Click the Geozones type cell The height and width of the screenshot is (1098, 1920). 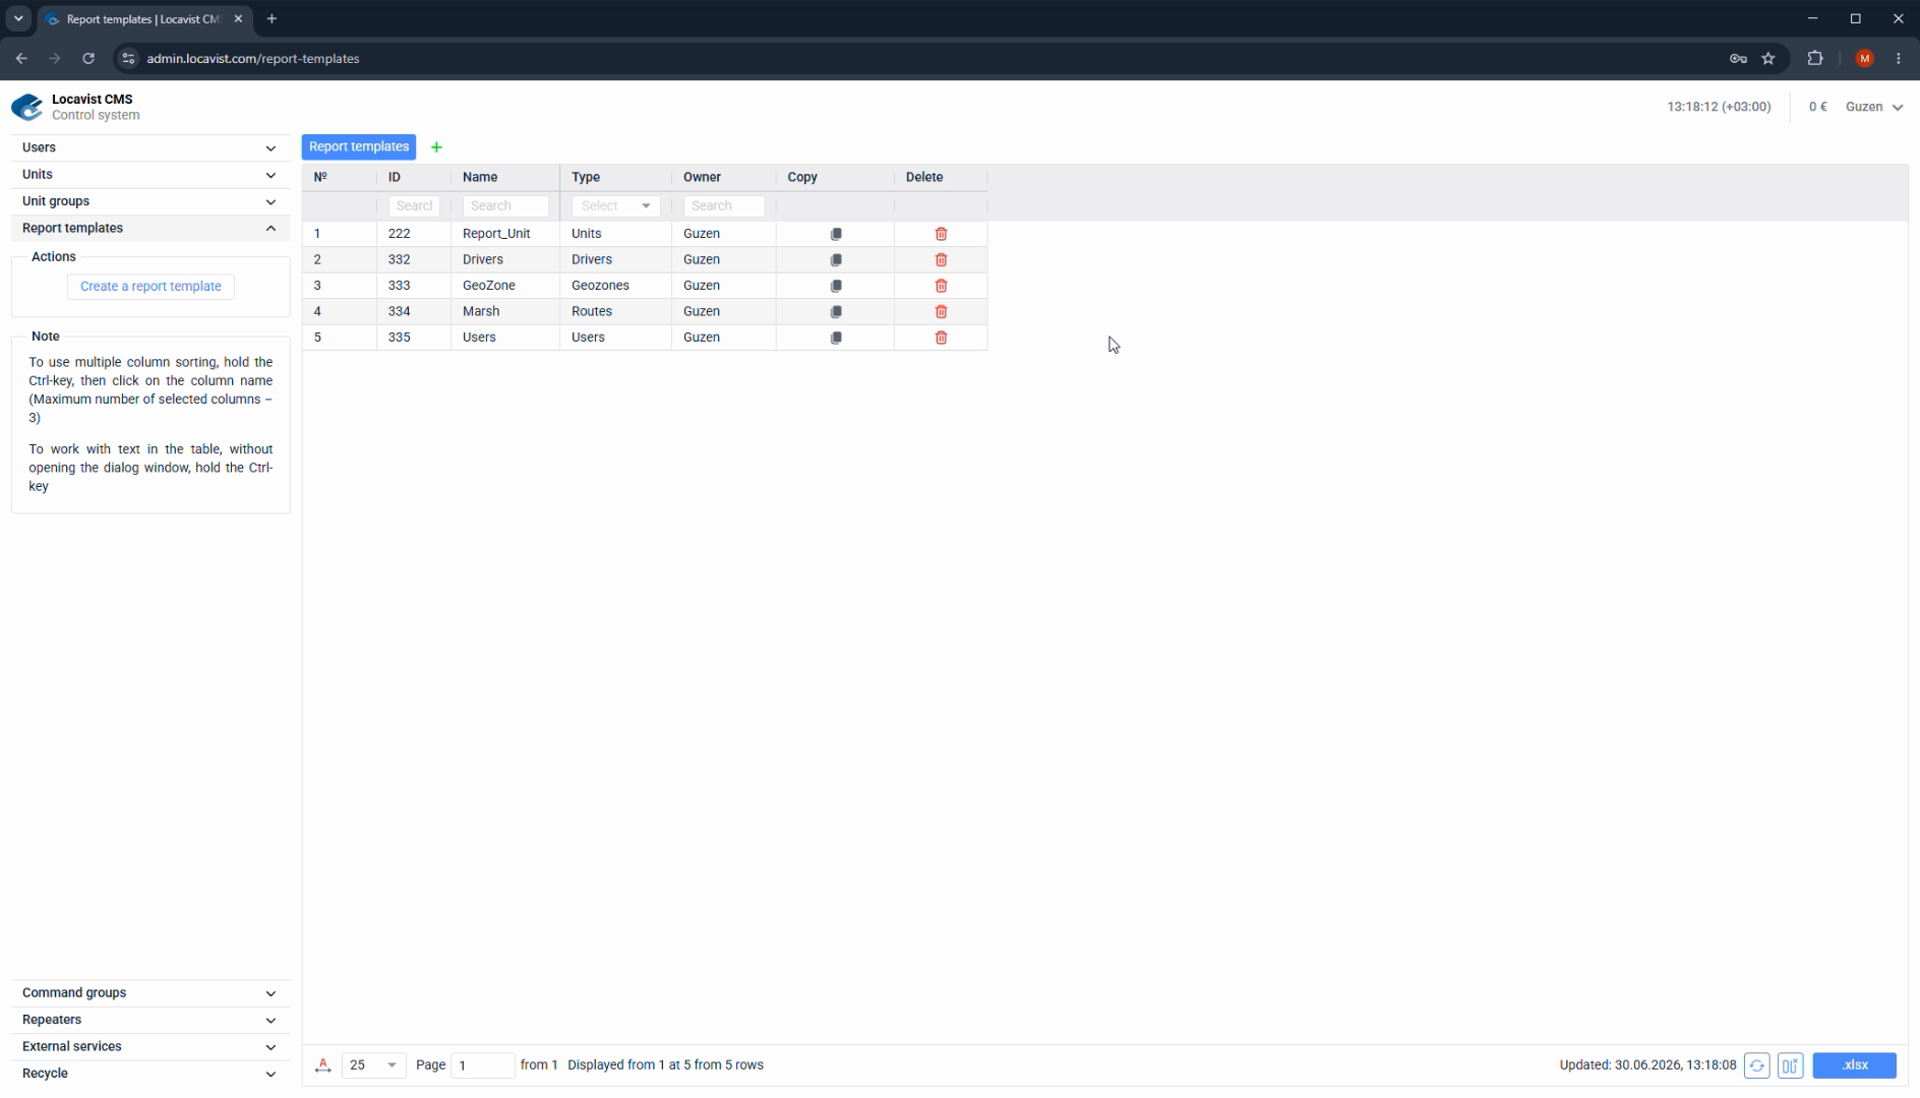click(x=616, y=286)
